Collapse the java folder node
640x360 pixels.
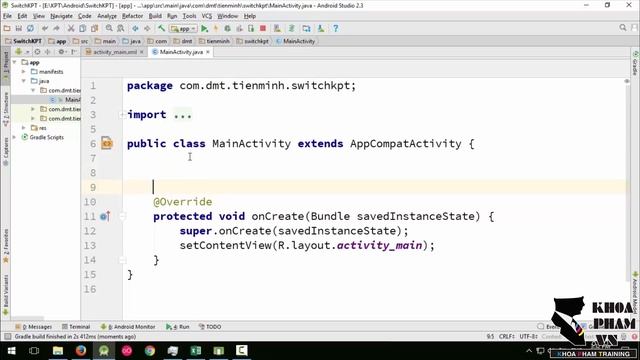[24, 81]
